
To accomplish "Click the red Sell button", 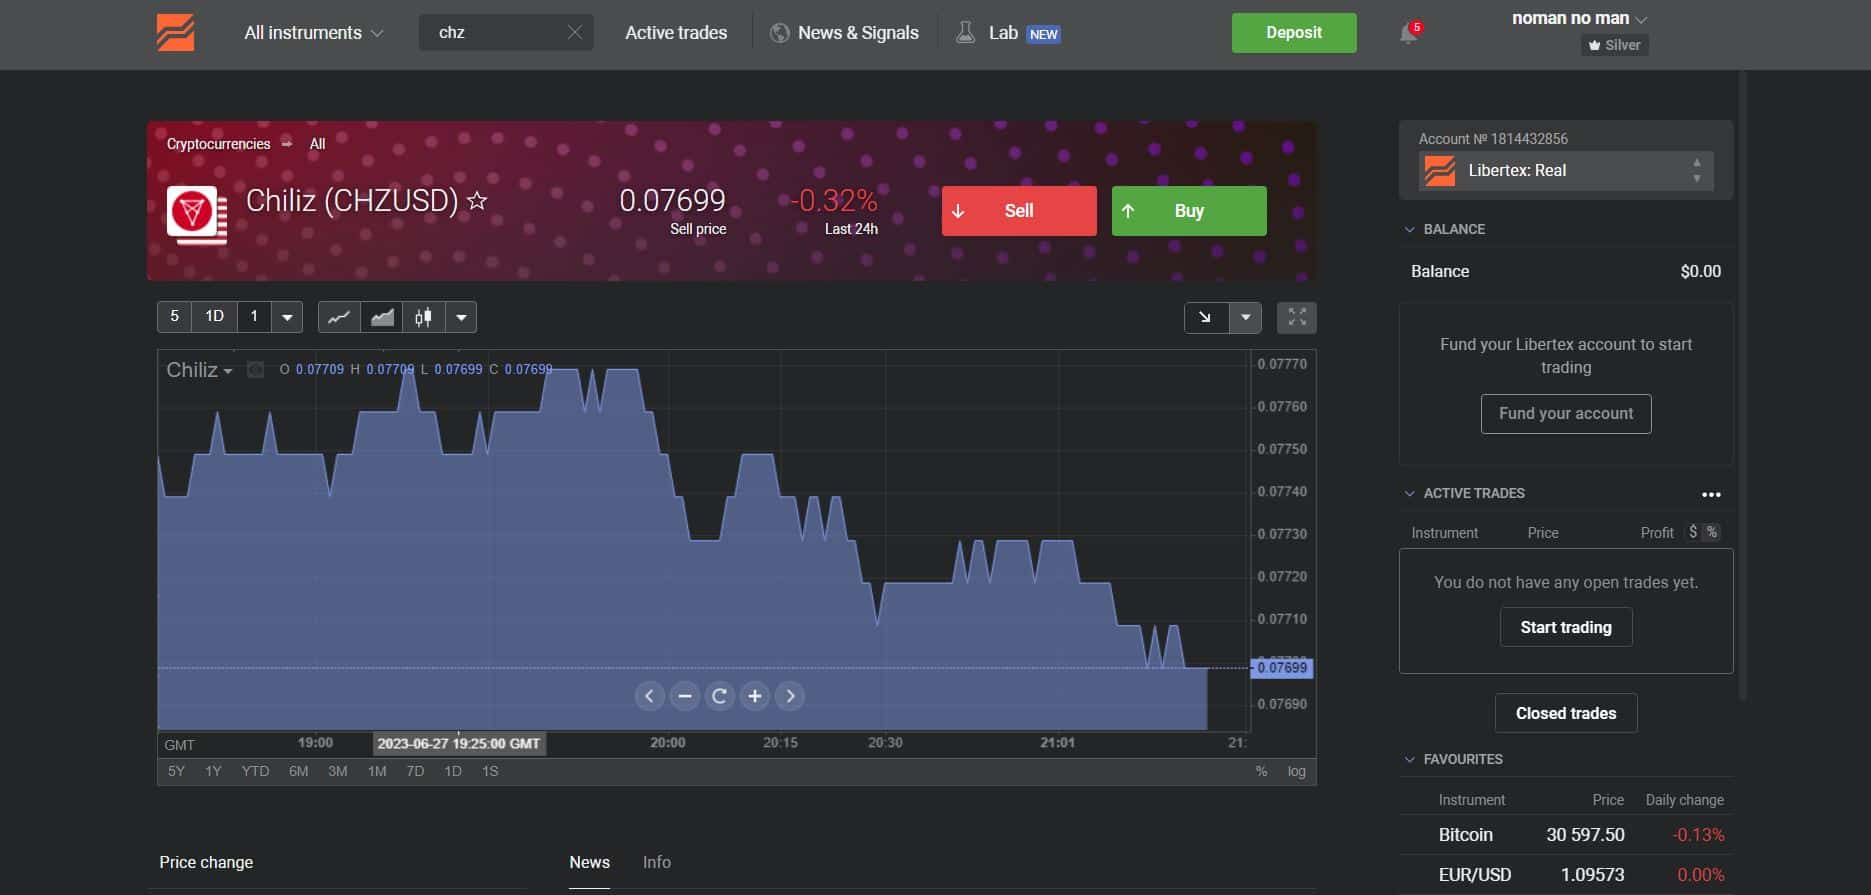I will tap(1019, 211).
